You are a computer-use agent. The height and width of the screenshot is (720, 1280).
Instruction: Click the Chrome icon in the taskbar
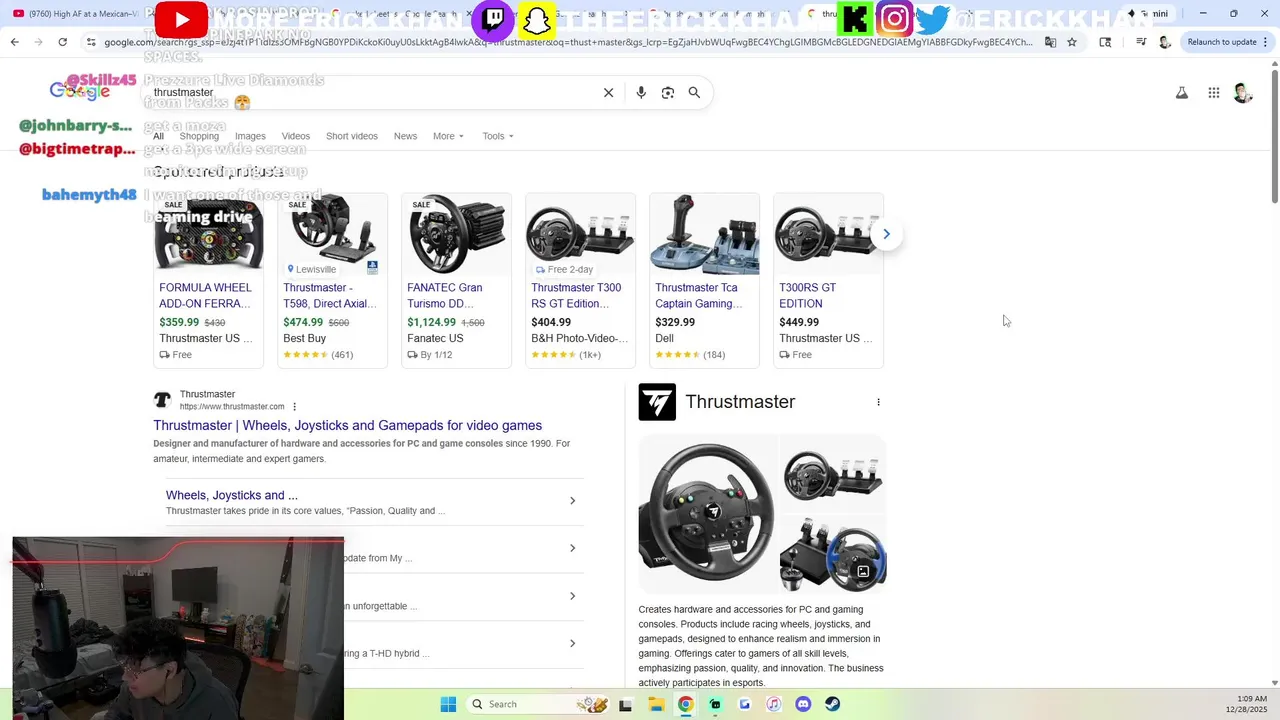(x=685, y=704)
